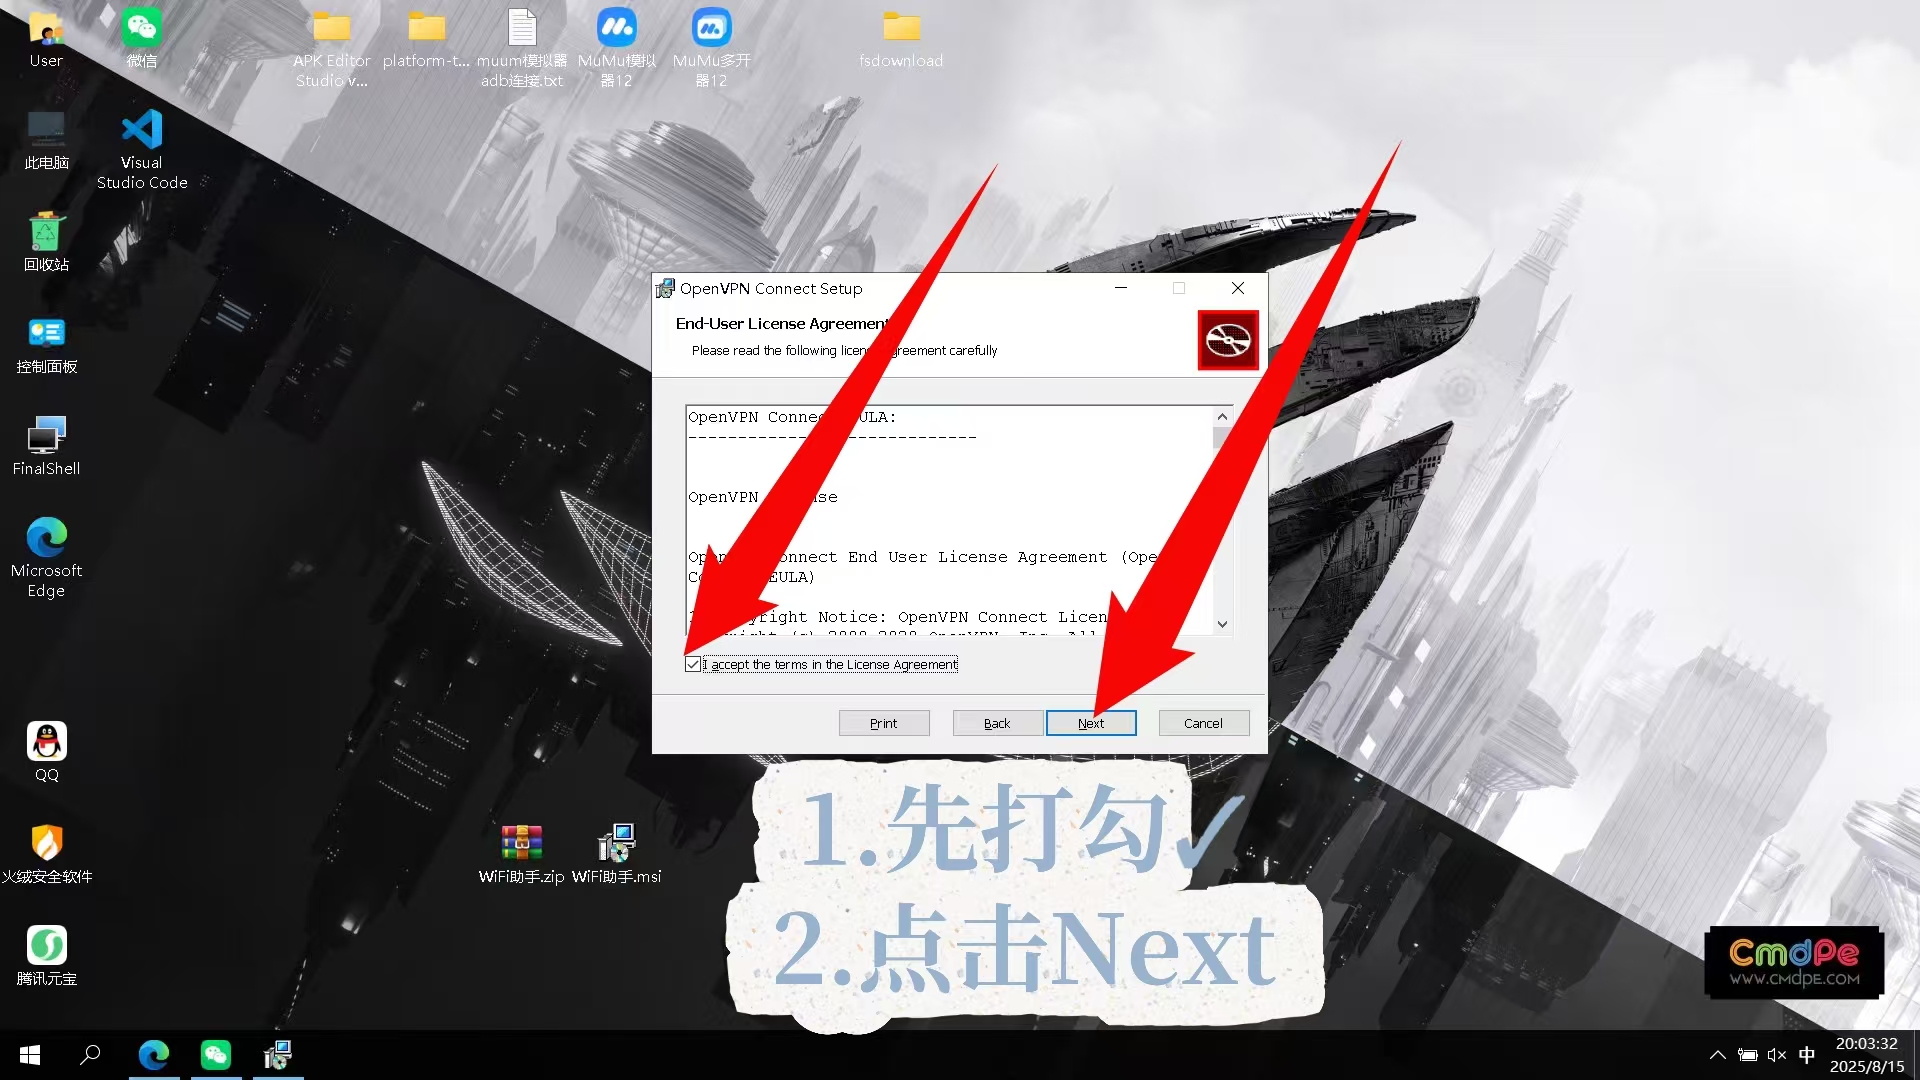Open 此电脑 (This PC) icon
Viewport: 1920px width, 1080px height.
point(46,142)
